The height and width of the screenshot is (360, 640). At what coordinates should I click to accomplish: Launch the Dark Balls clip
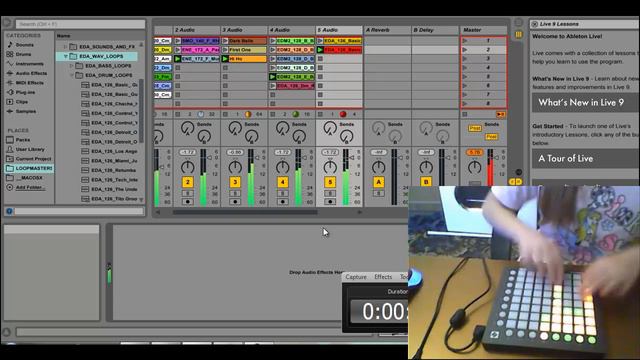(225, 41)
